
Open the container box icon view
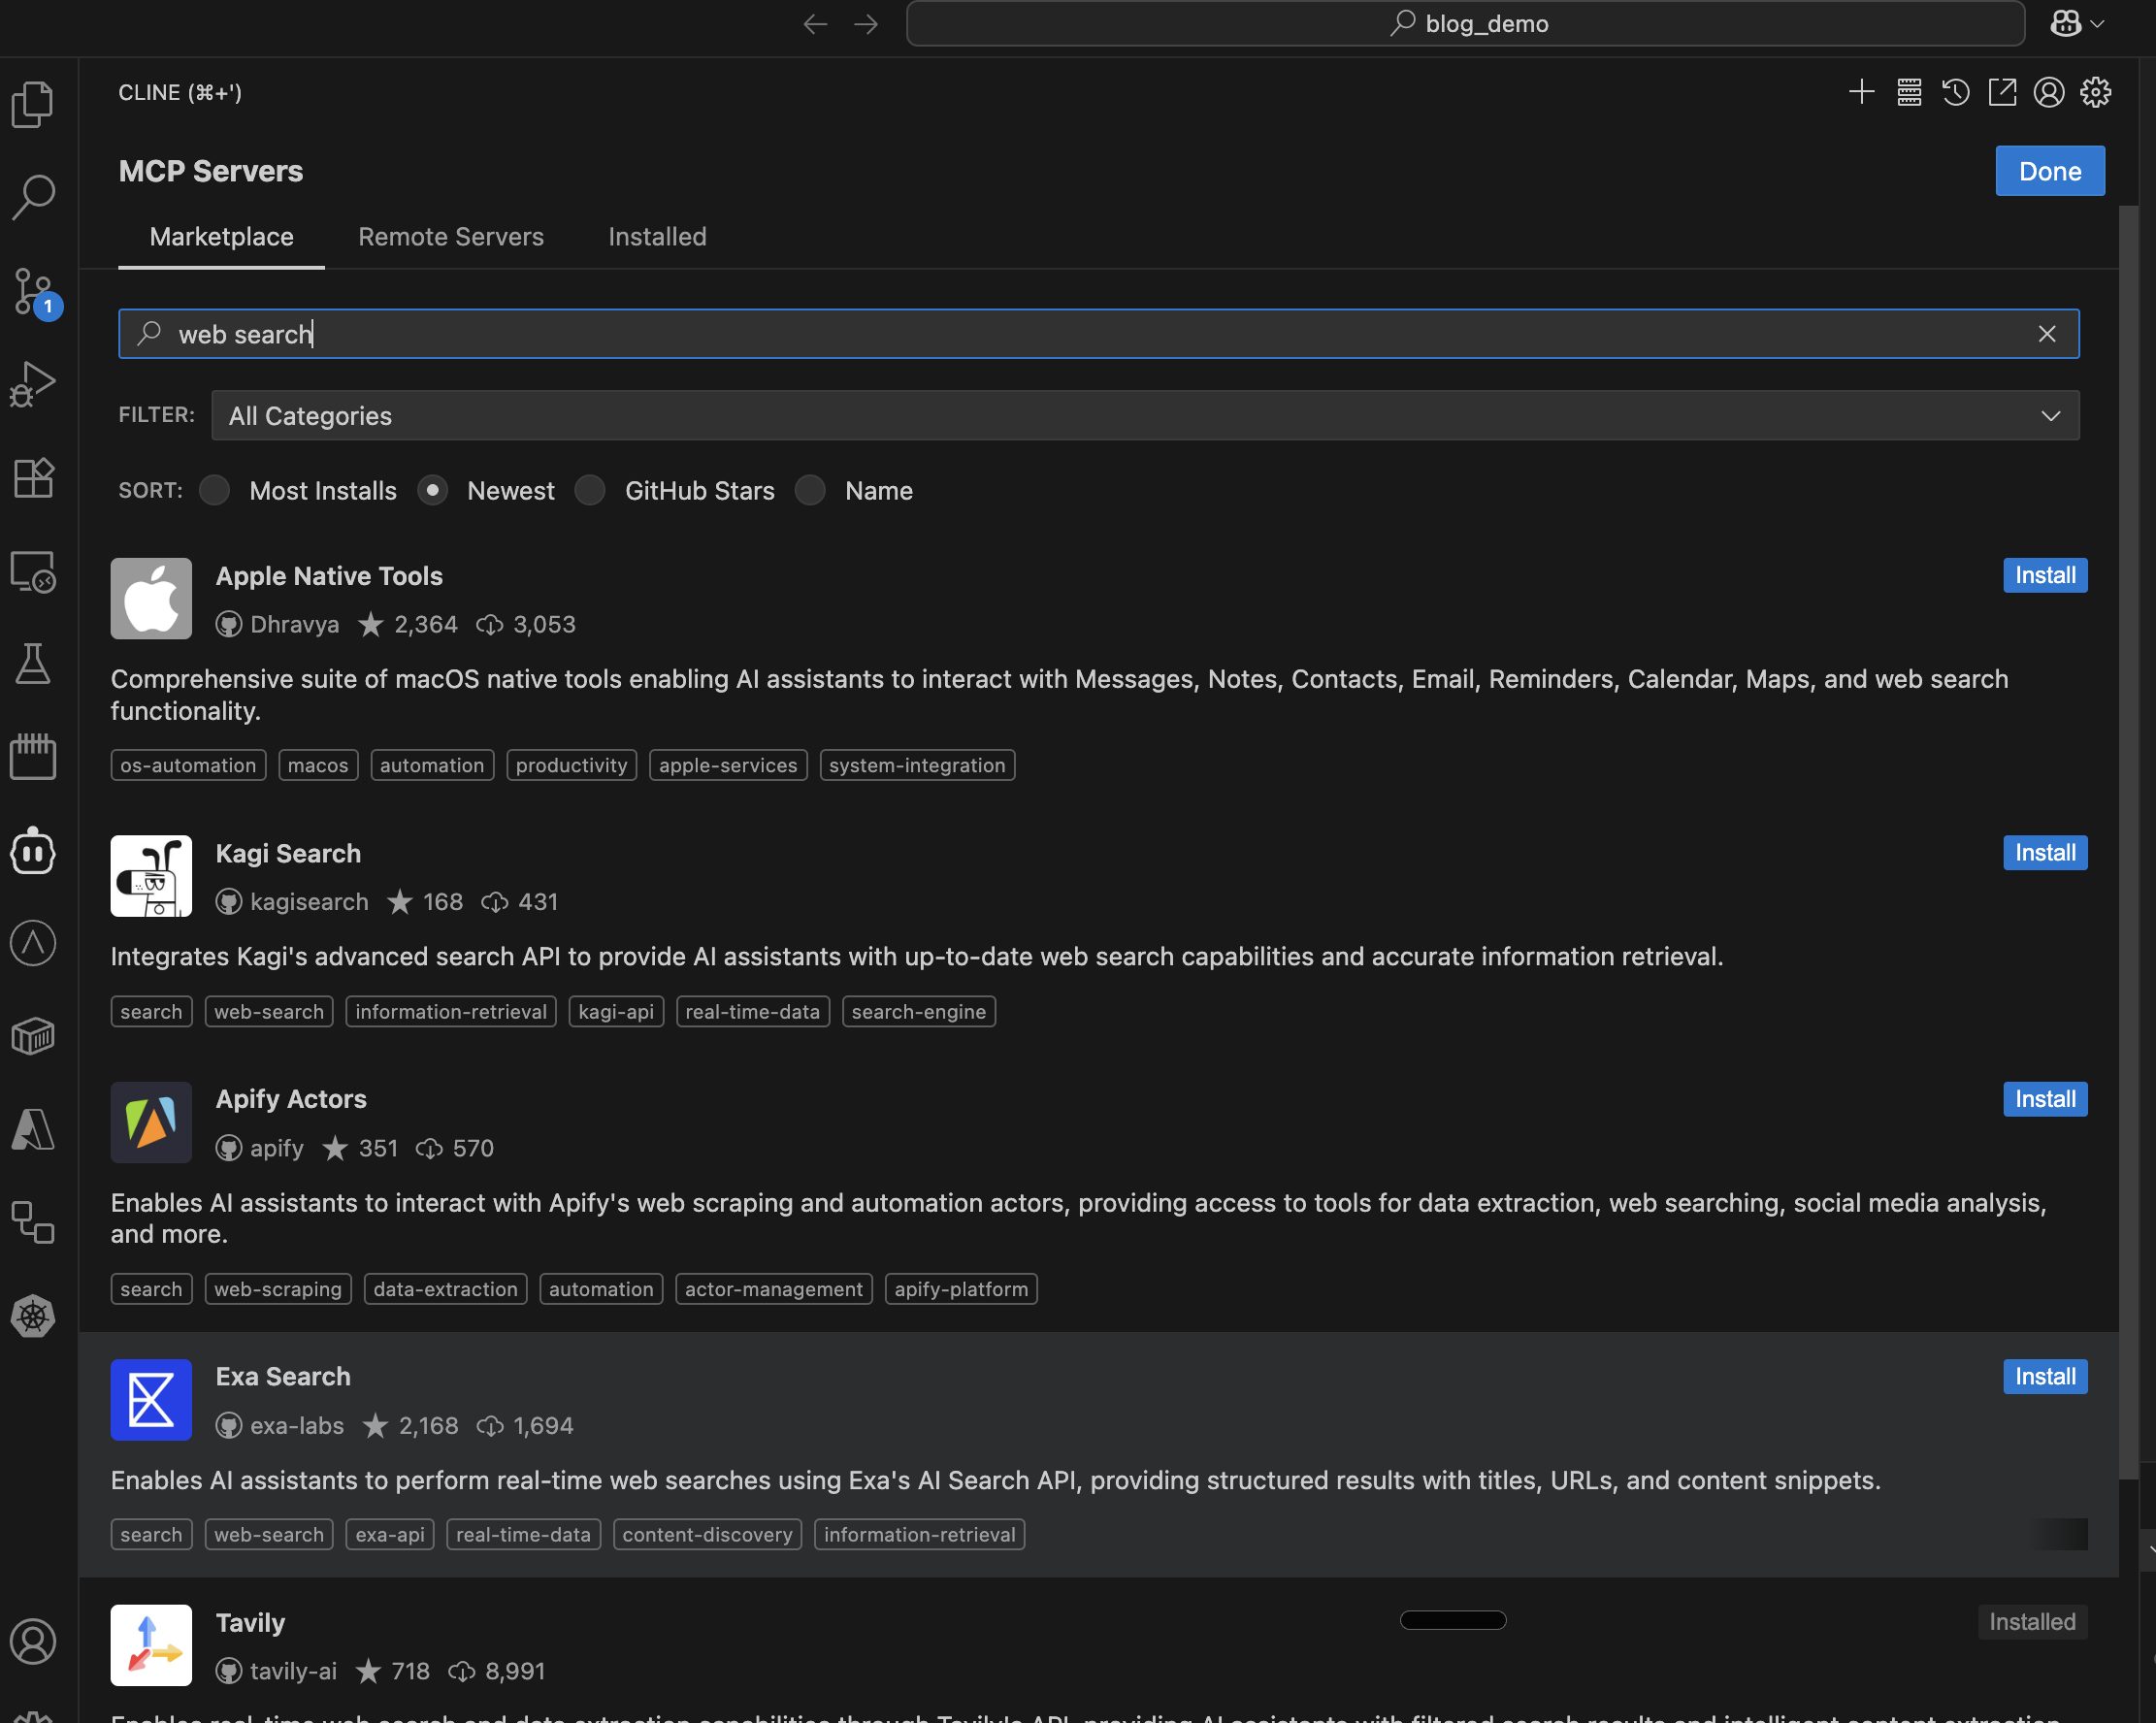[33, 1036]
